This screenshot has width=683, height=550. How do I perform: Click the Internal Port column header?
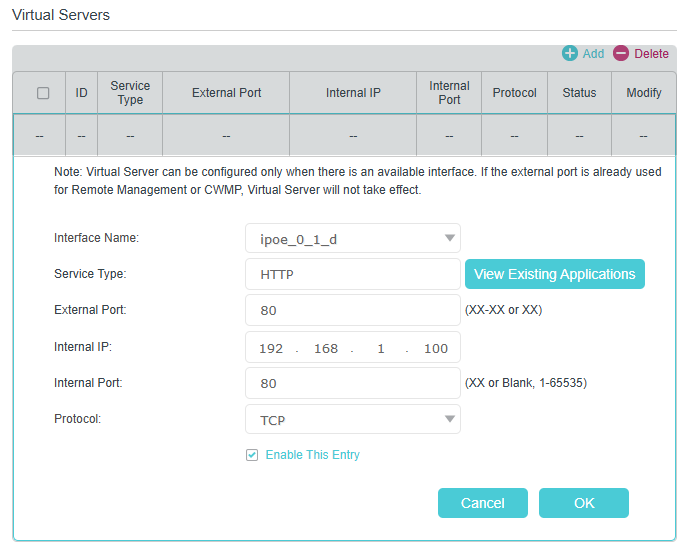coord(449,93)
